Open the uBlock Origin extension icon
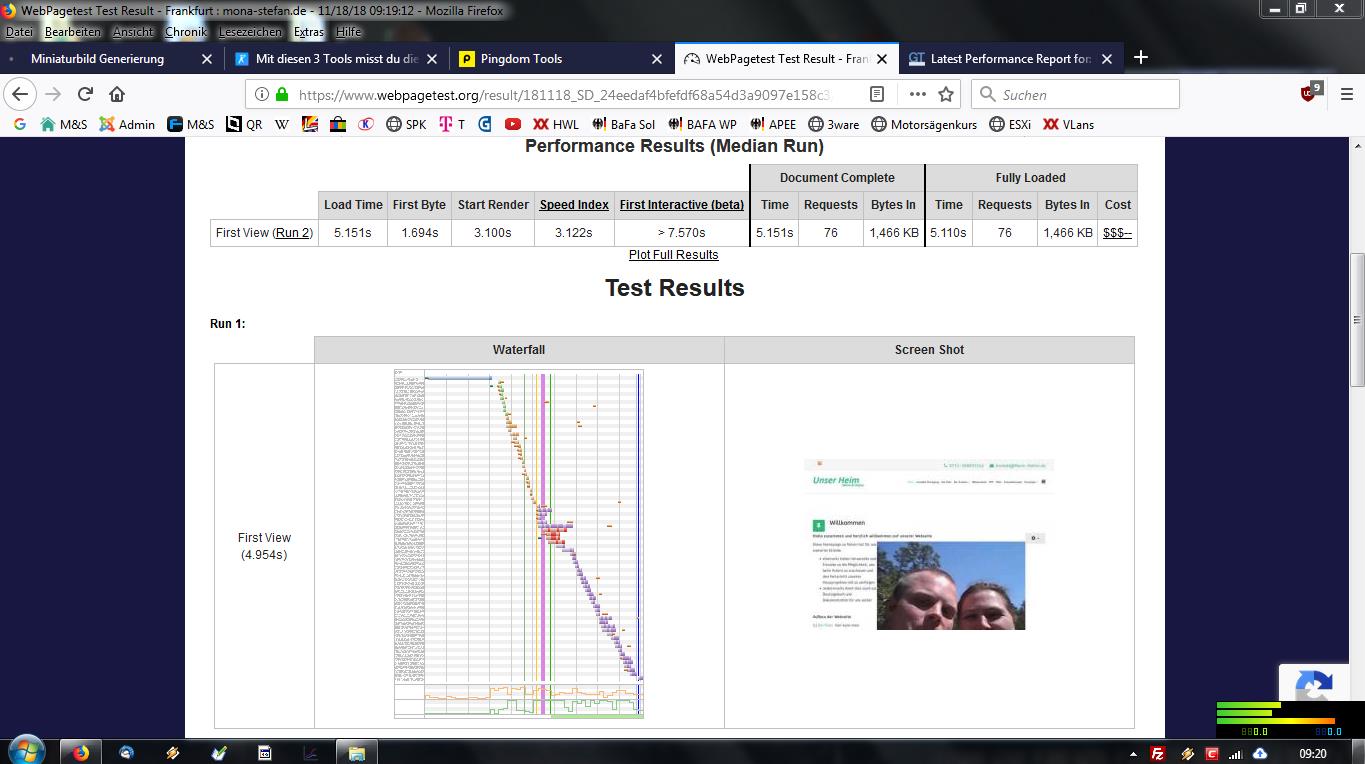 1309,93
